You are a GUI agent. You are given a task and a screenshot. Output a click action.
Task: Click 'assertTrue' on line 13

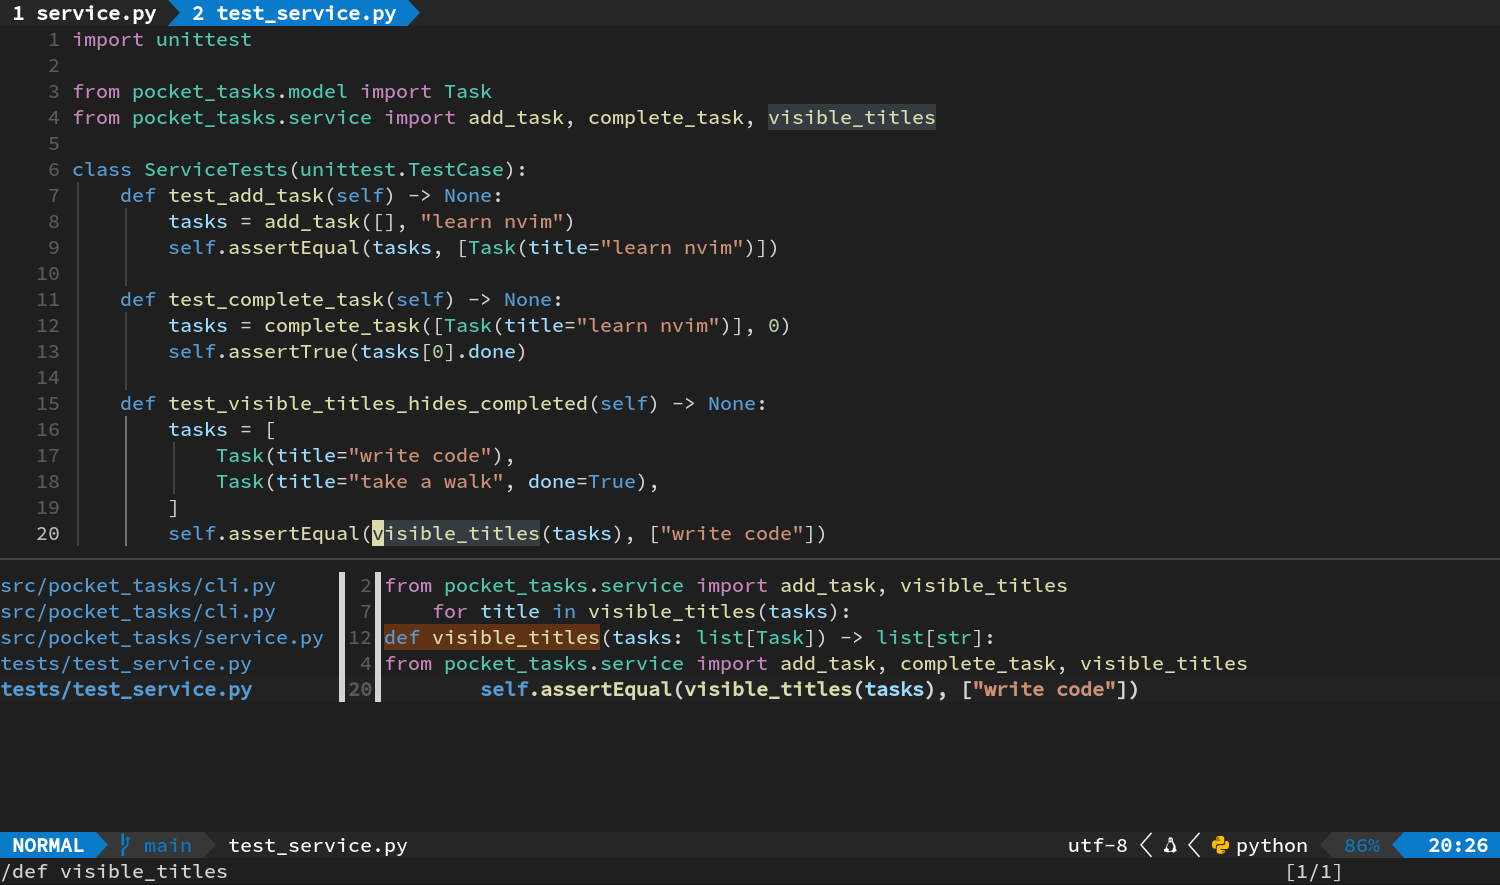coord(288,351)
